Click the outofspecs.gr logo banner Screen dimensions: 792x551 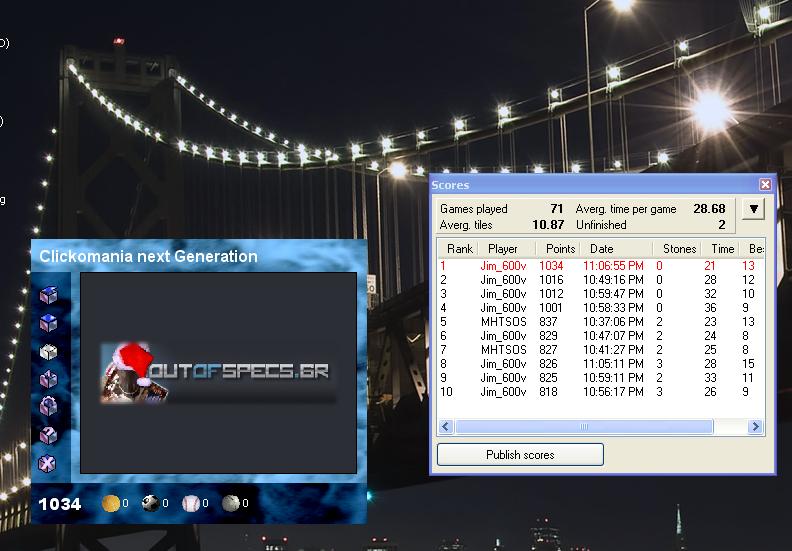[x=218, y=373]
